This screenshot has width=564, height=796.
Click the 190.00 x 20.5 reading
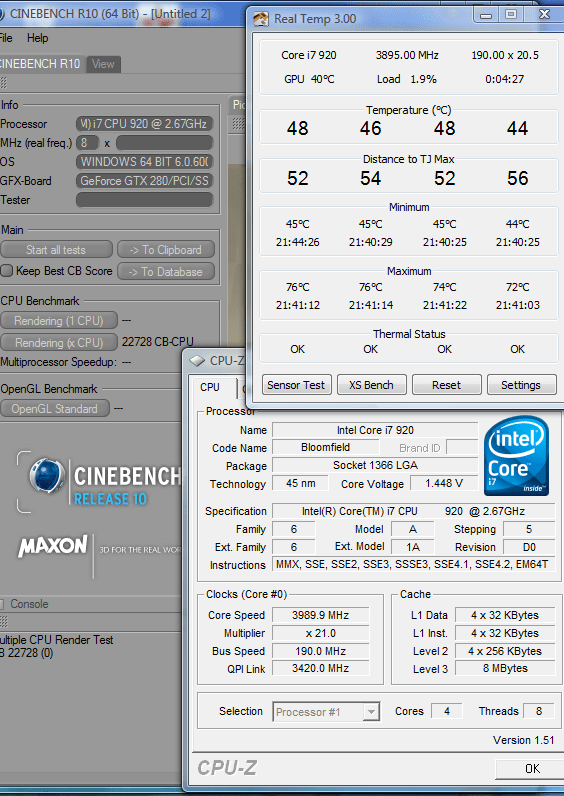pos(505,55)
